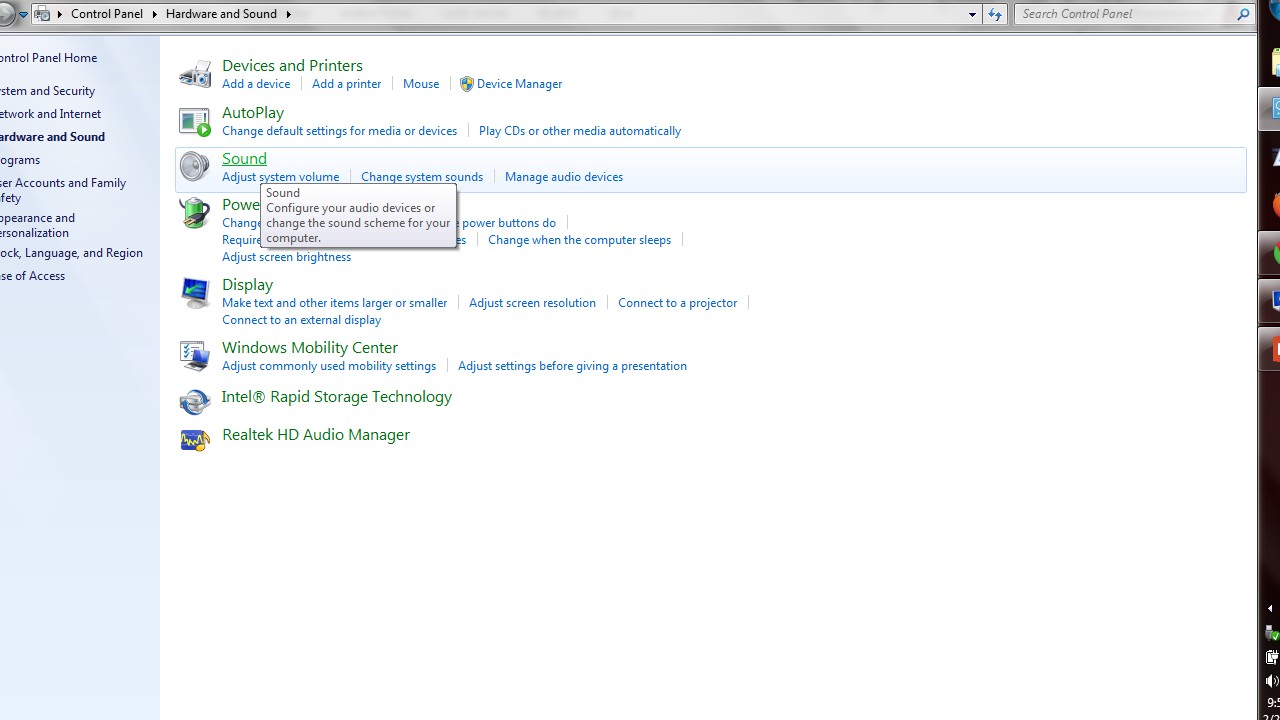Screen dimensions: 1280x720
Task: Expand the arrow after Control Panel breadcrumb
Action: click(x=155, y=14)
